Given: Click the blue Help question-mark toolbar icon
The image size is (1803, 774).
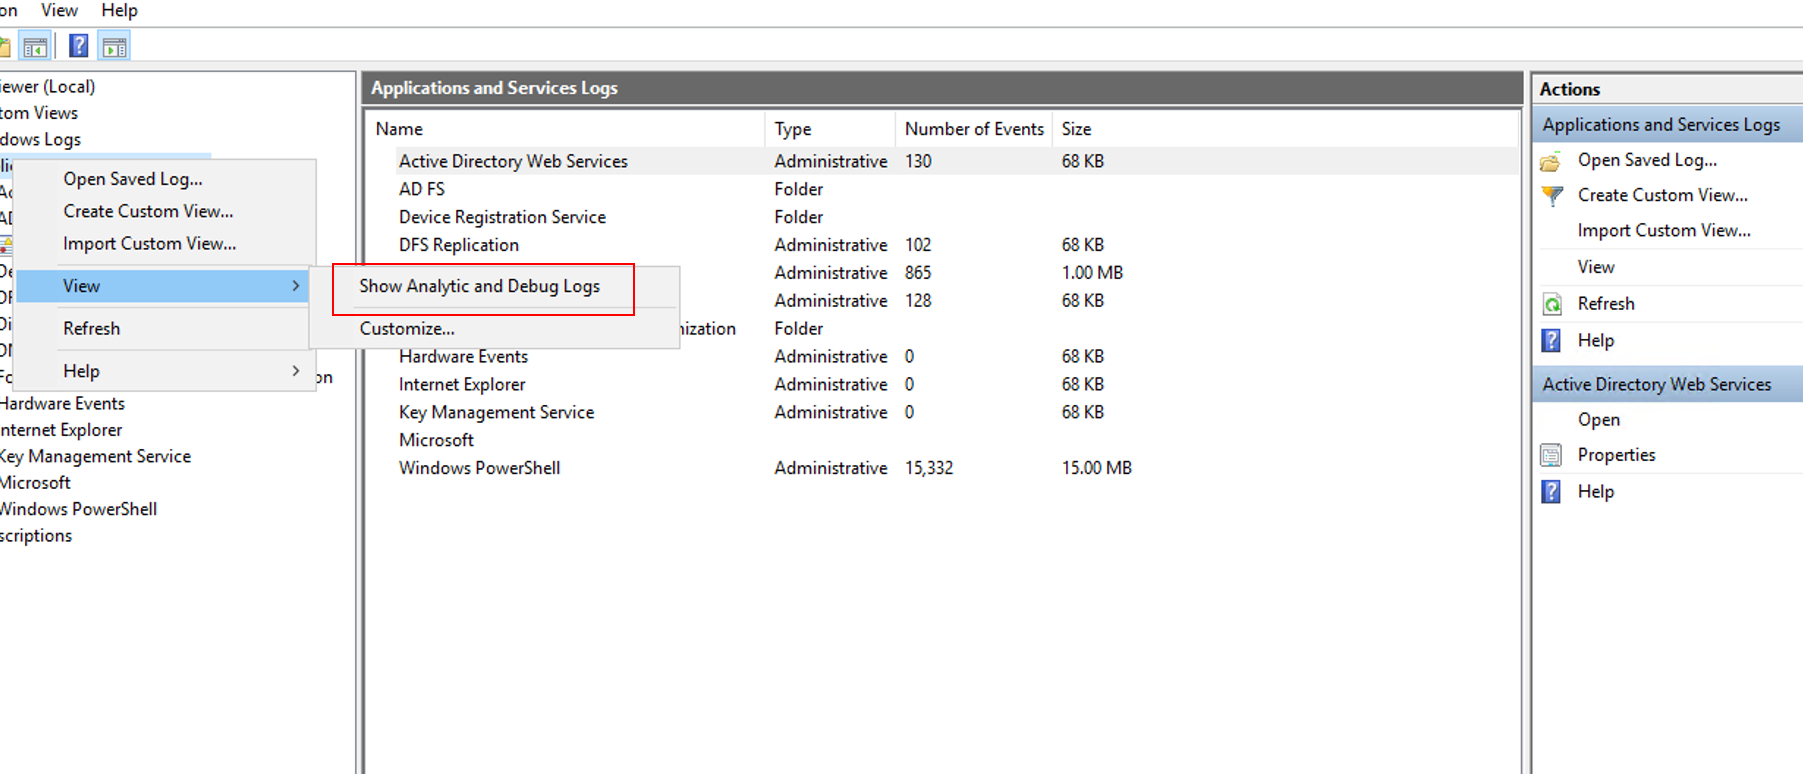Looking at the screenshot, I should coord(78,46).
